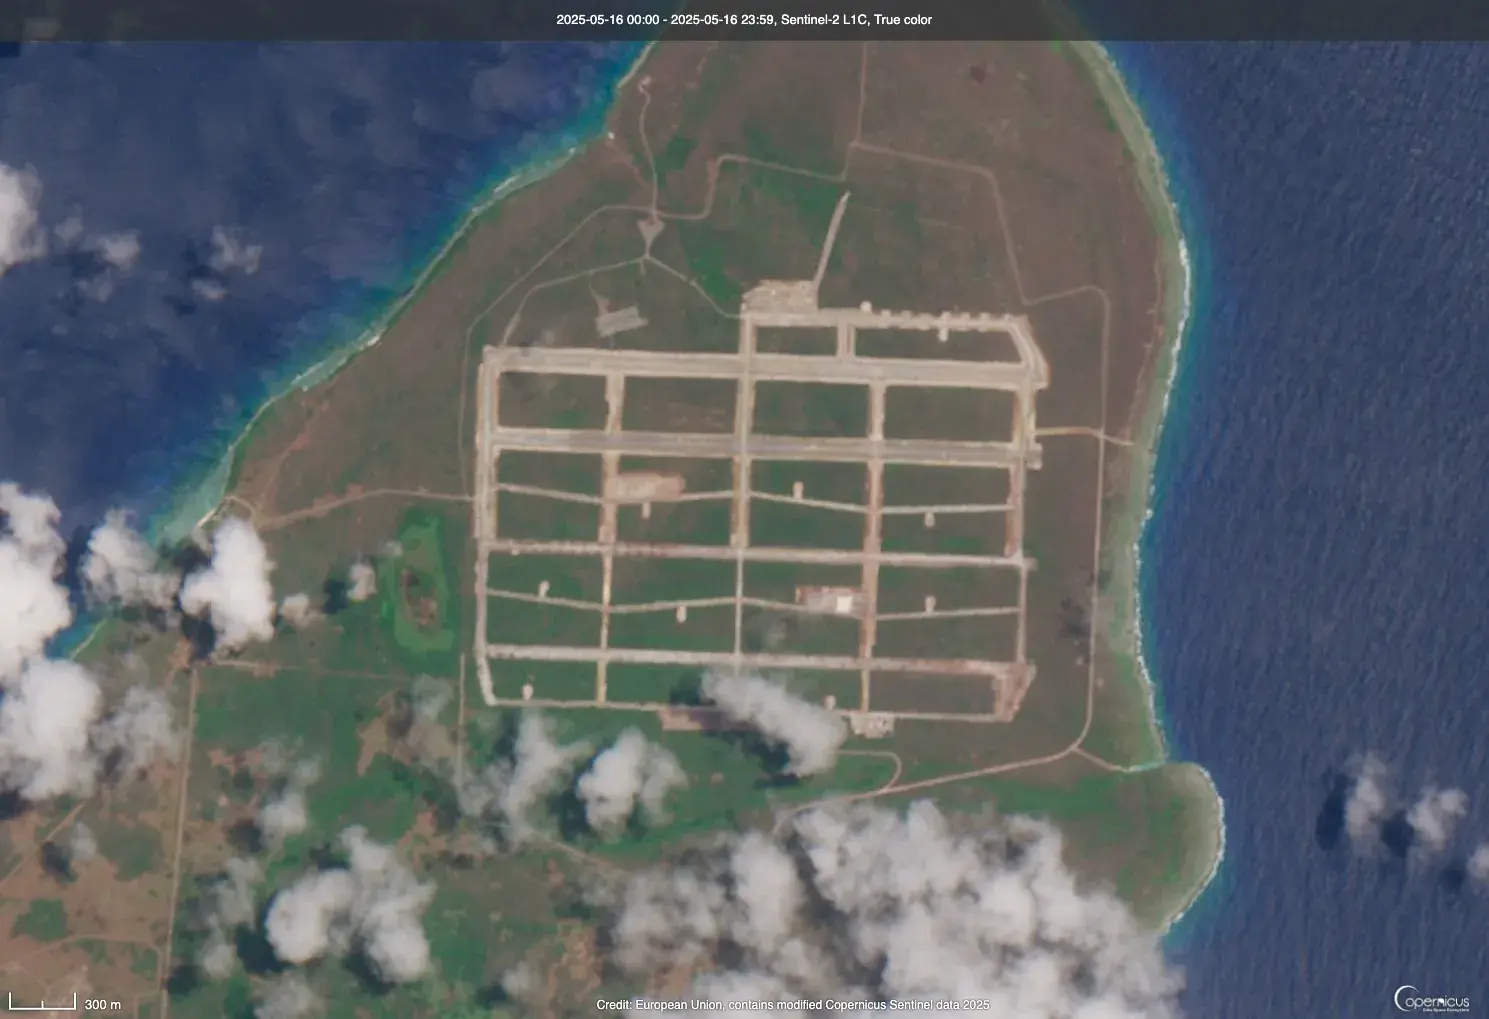Click the grey rectangular structure northwest of grid
Screen dimensions: 1489x1019
620,321
